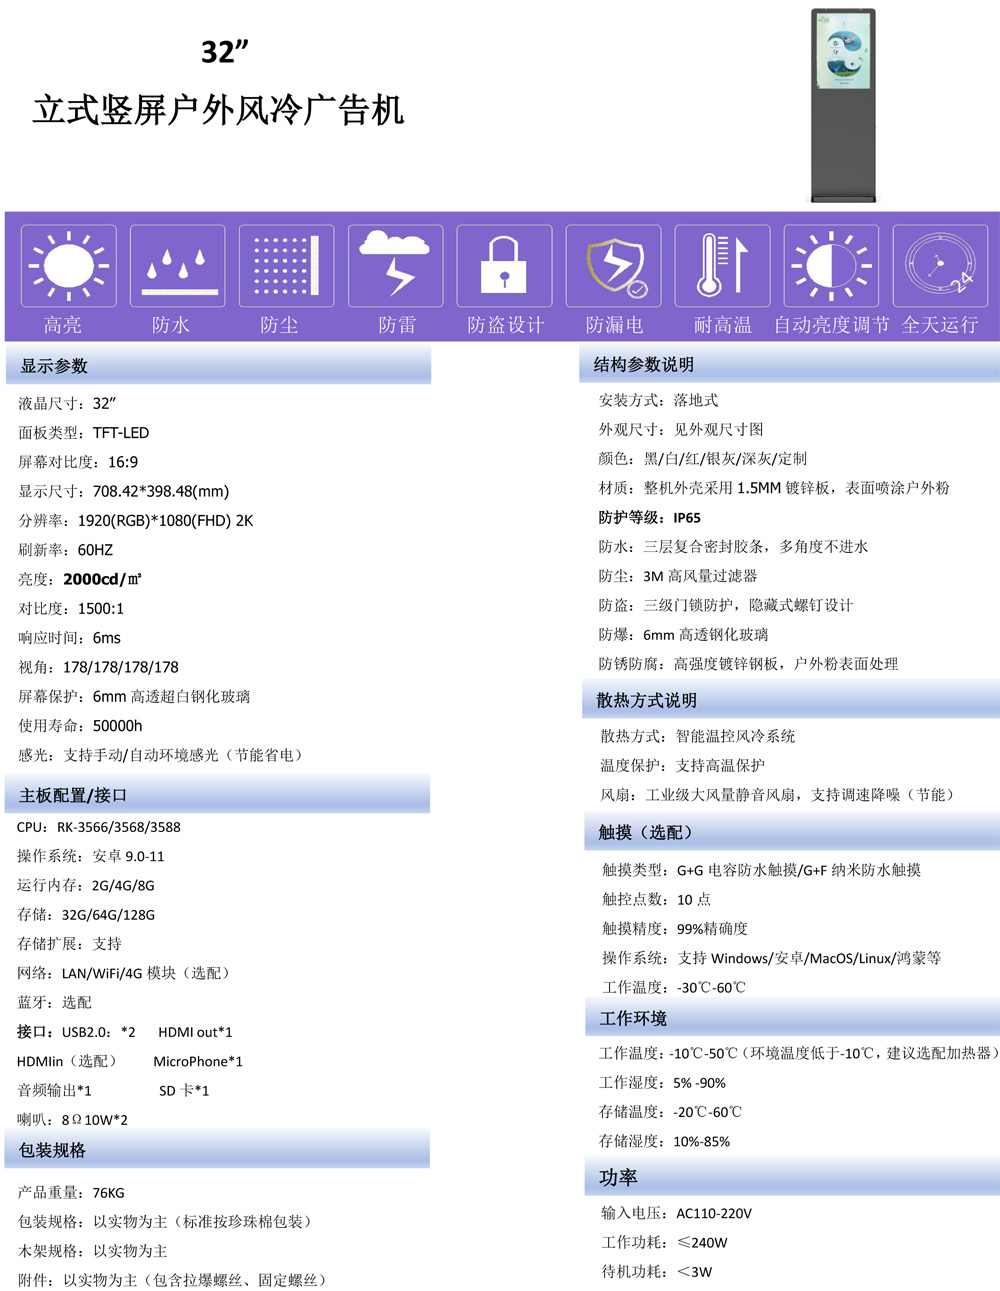The image size is (1000, 1291).
Task: Click the 防漏电 leakage protection shield icon
Action: [612, 265]
